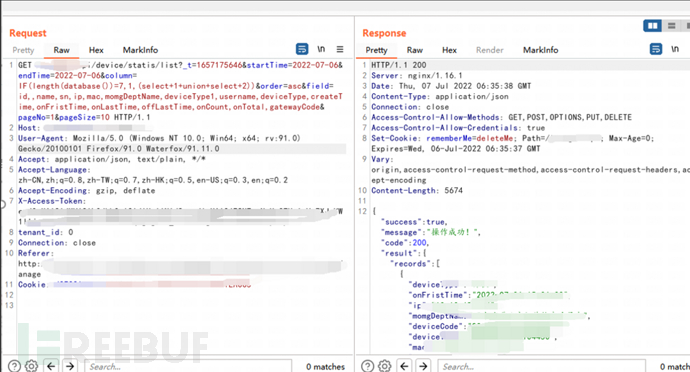Viewport: 690px width, 372px height.
Task: Go to previous match in Response search
Action: pyautogui.click(x=404, y=366)
